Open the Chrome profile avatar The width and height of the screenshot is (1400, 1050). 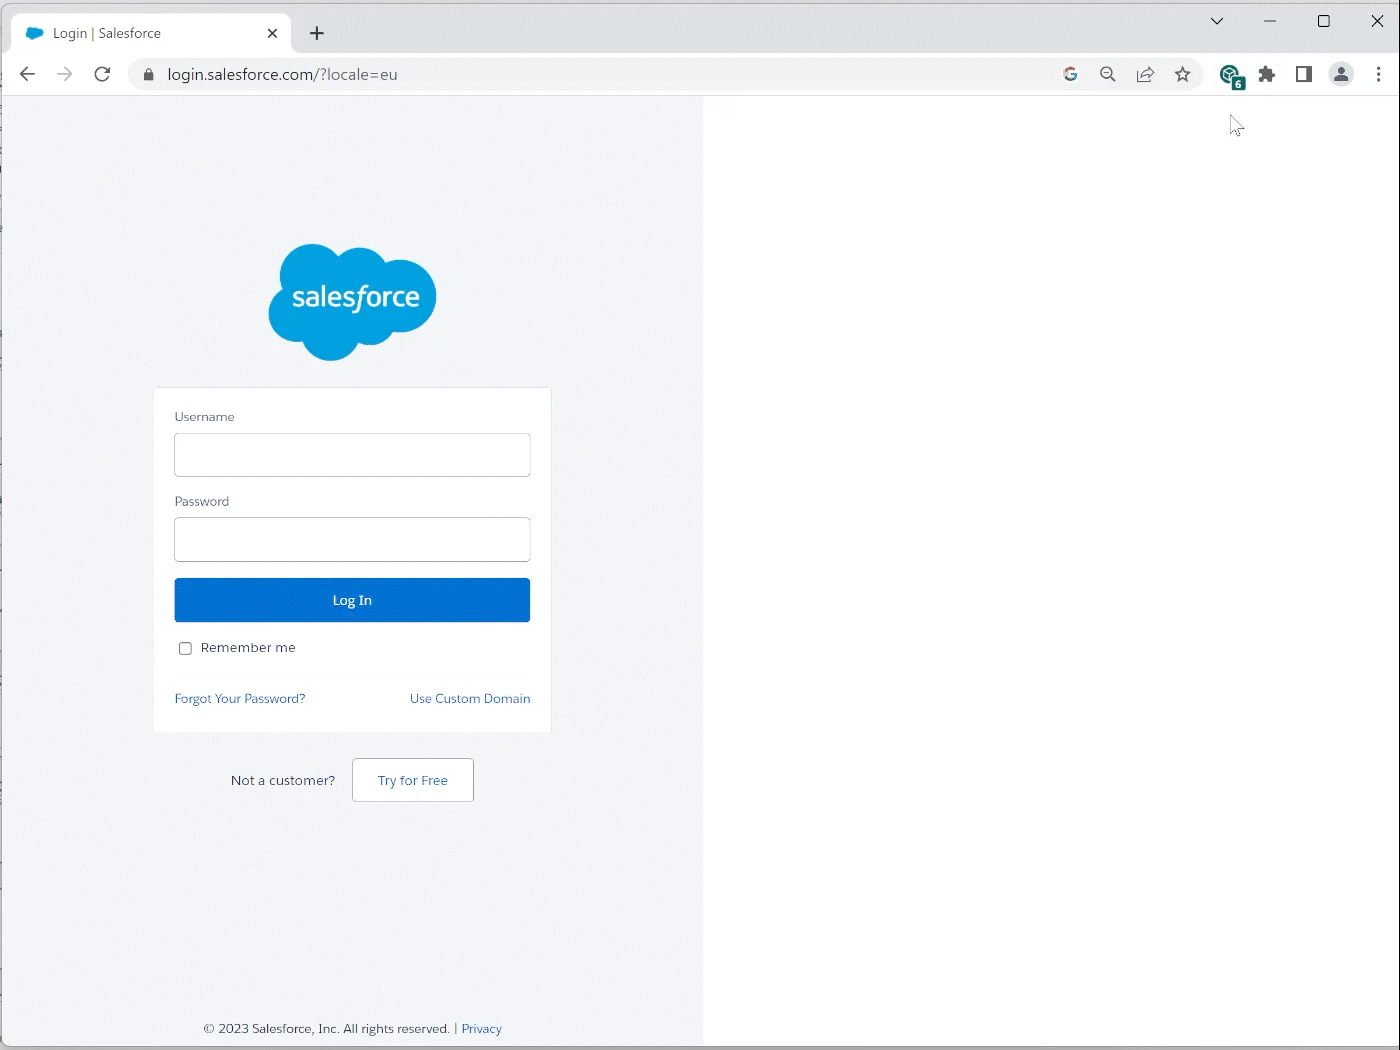coord(1341,74)
